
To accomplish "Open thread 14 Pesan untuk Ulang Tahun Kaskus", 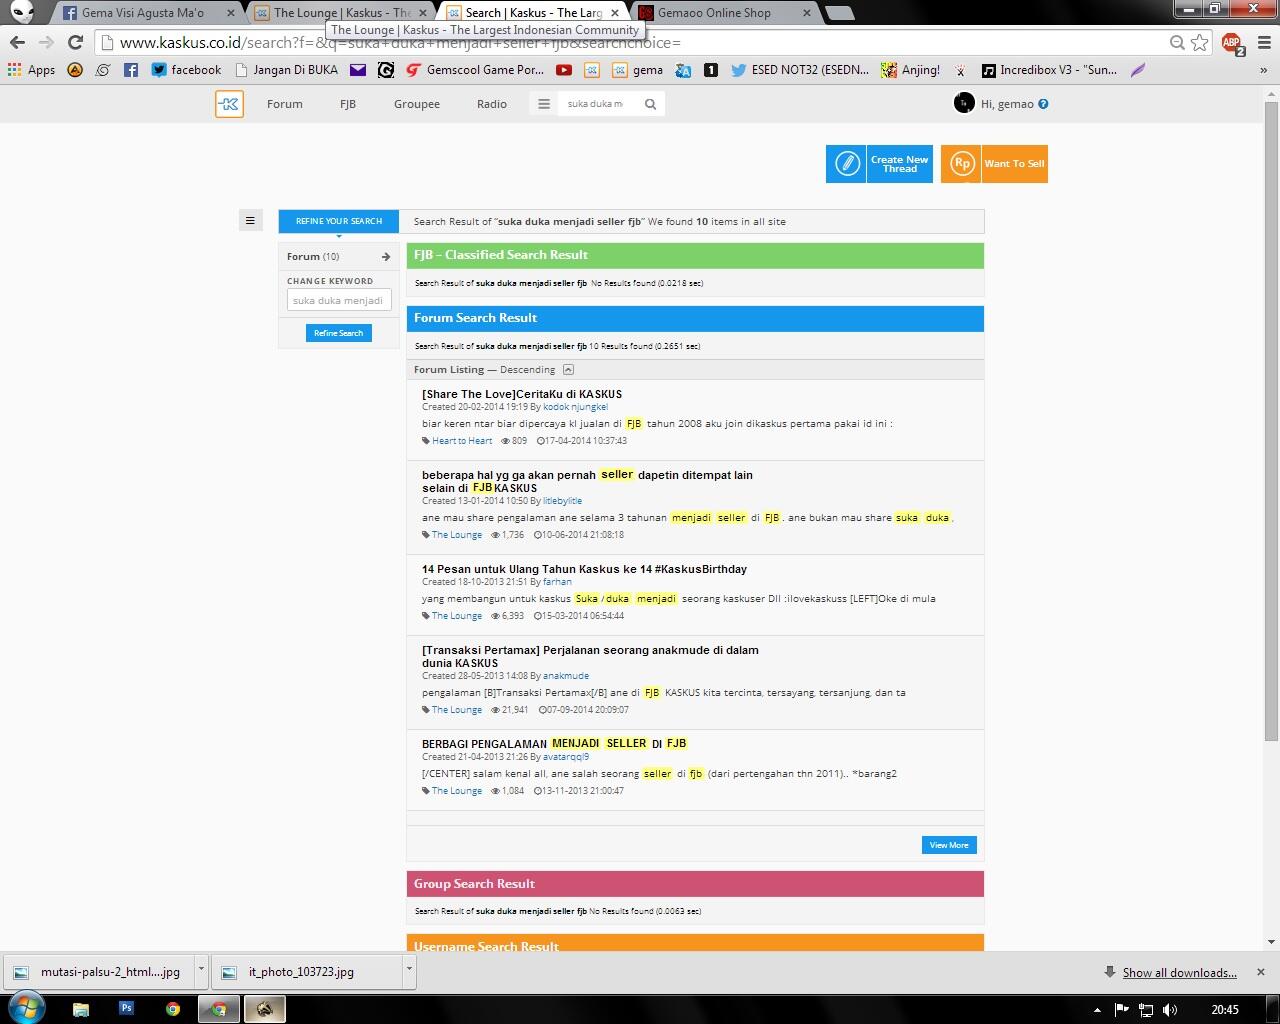I will point(584,569).
